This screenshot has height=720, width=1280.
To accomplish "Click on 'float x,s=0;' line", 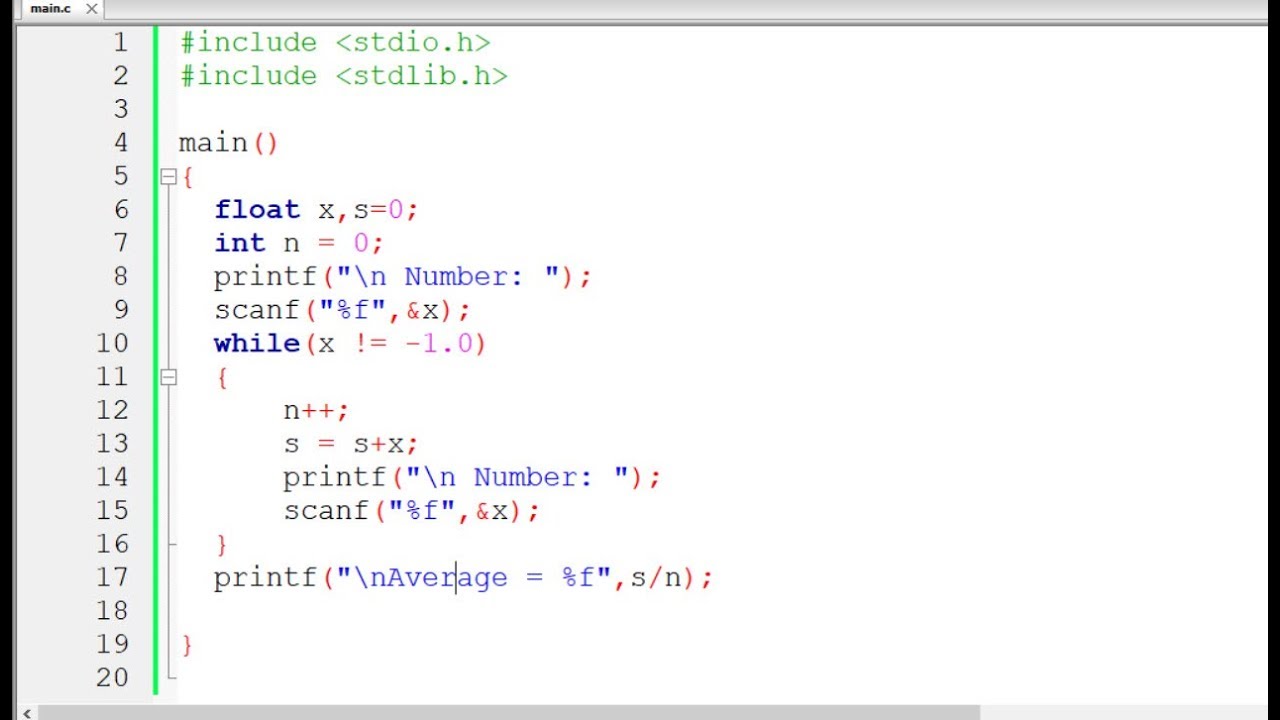I will (316, 210).
